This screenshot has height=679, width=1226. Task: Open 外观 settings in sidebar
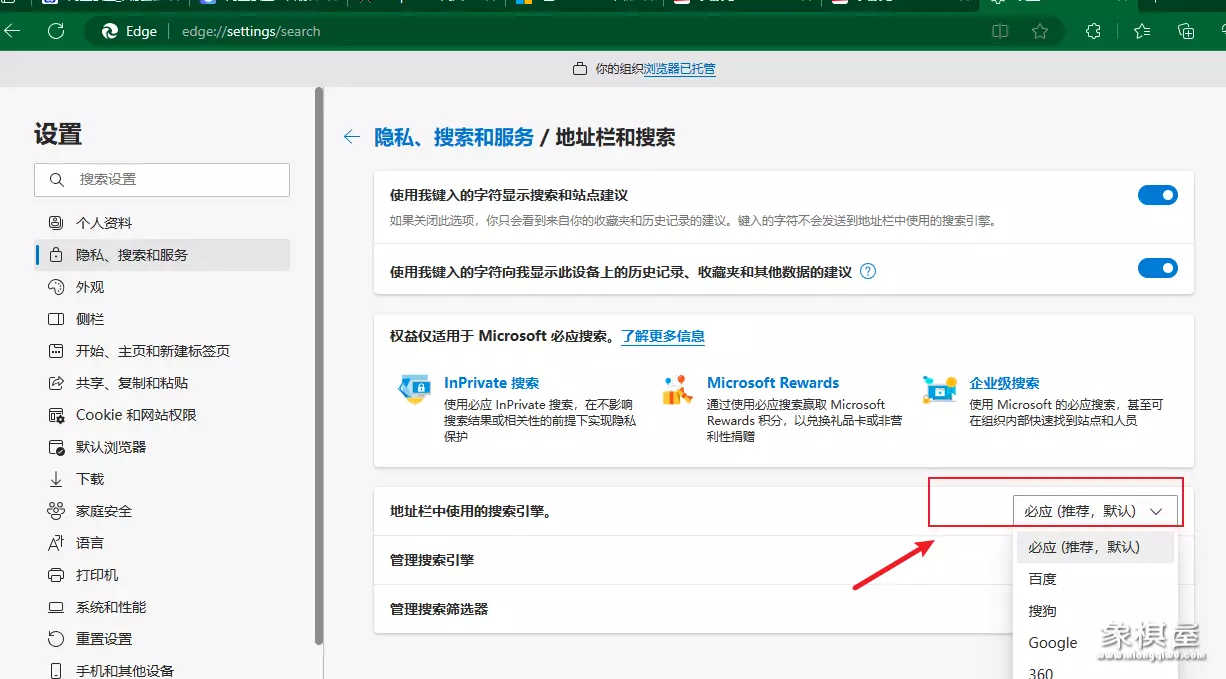click(90, 287)
